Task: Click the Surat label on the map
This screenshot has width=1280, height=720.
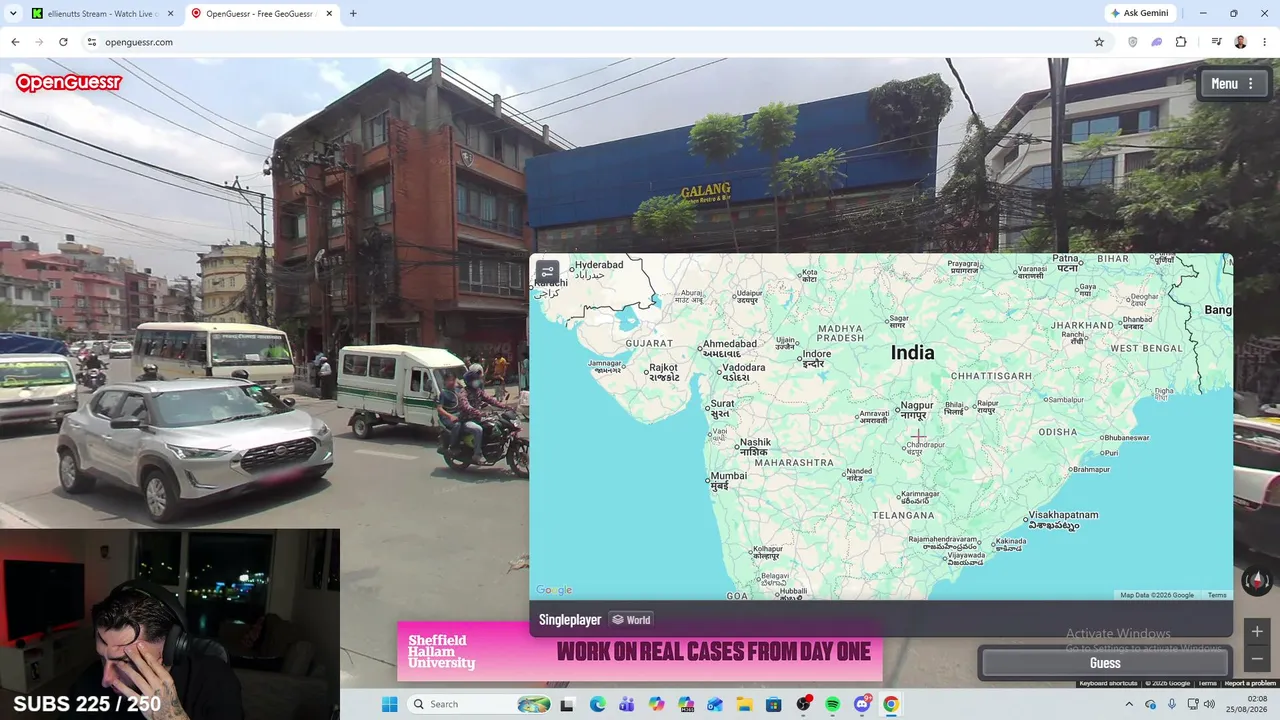Action: (x=722, y=408)
